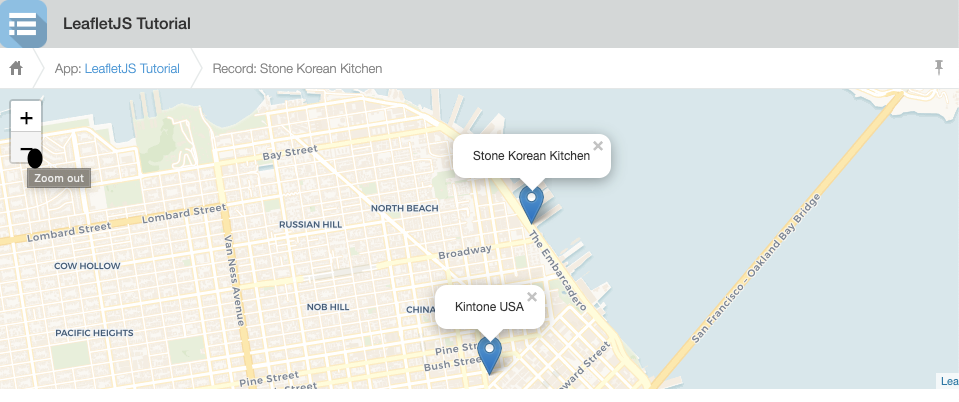Click the North Beach neighborhood label
959x402 pixels.
click(404, 208)
